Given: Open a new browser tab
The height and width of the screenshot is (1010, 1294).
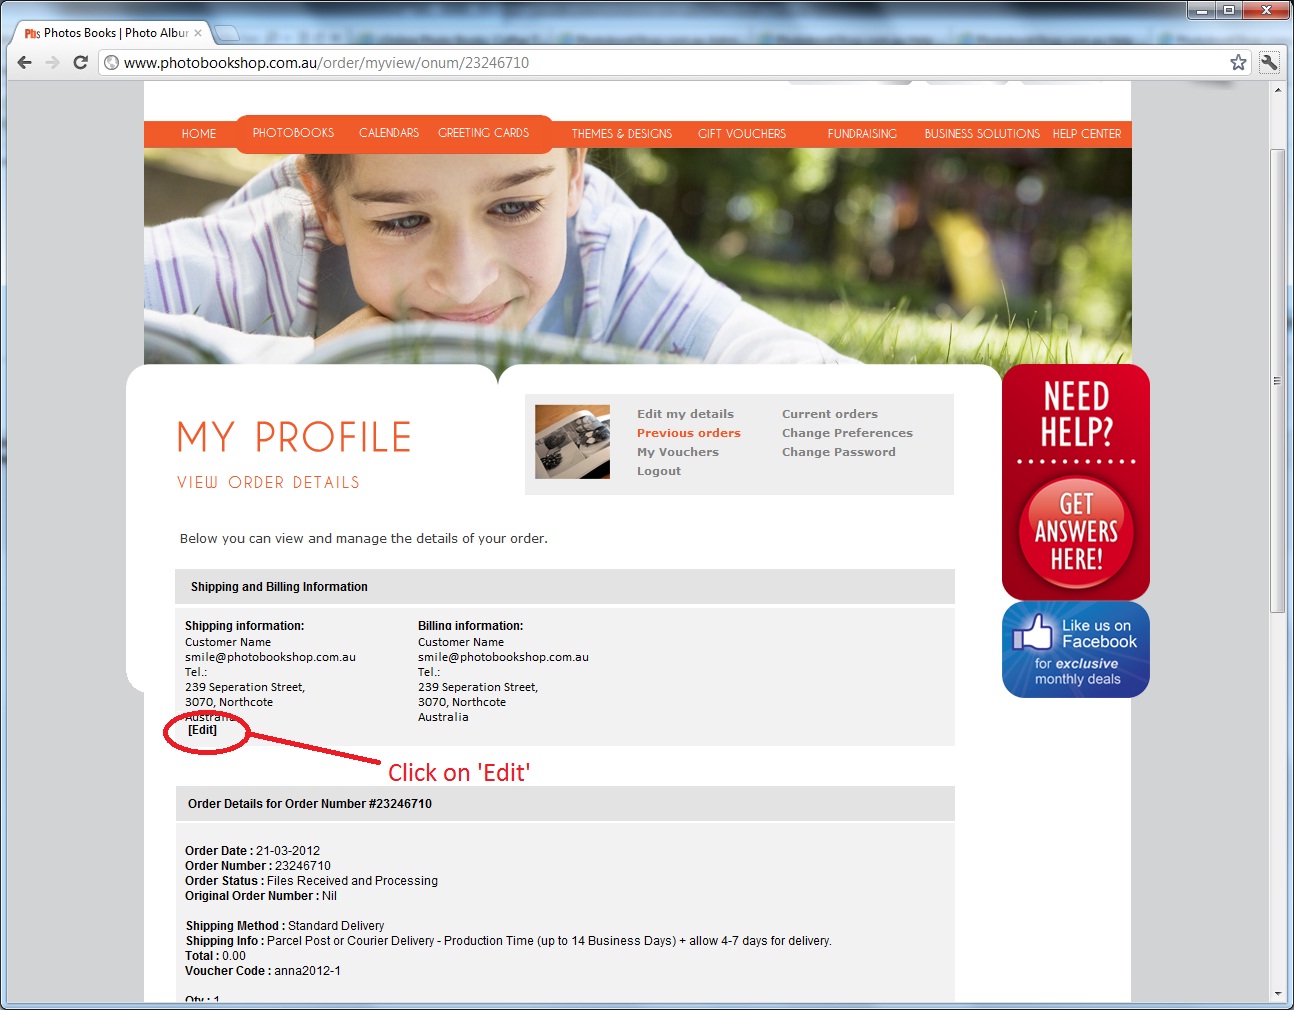Looking at the screenshot, I should pyautogui.click(x=227, y=33).
